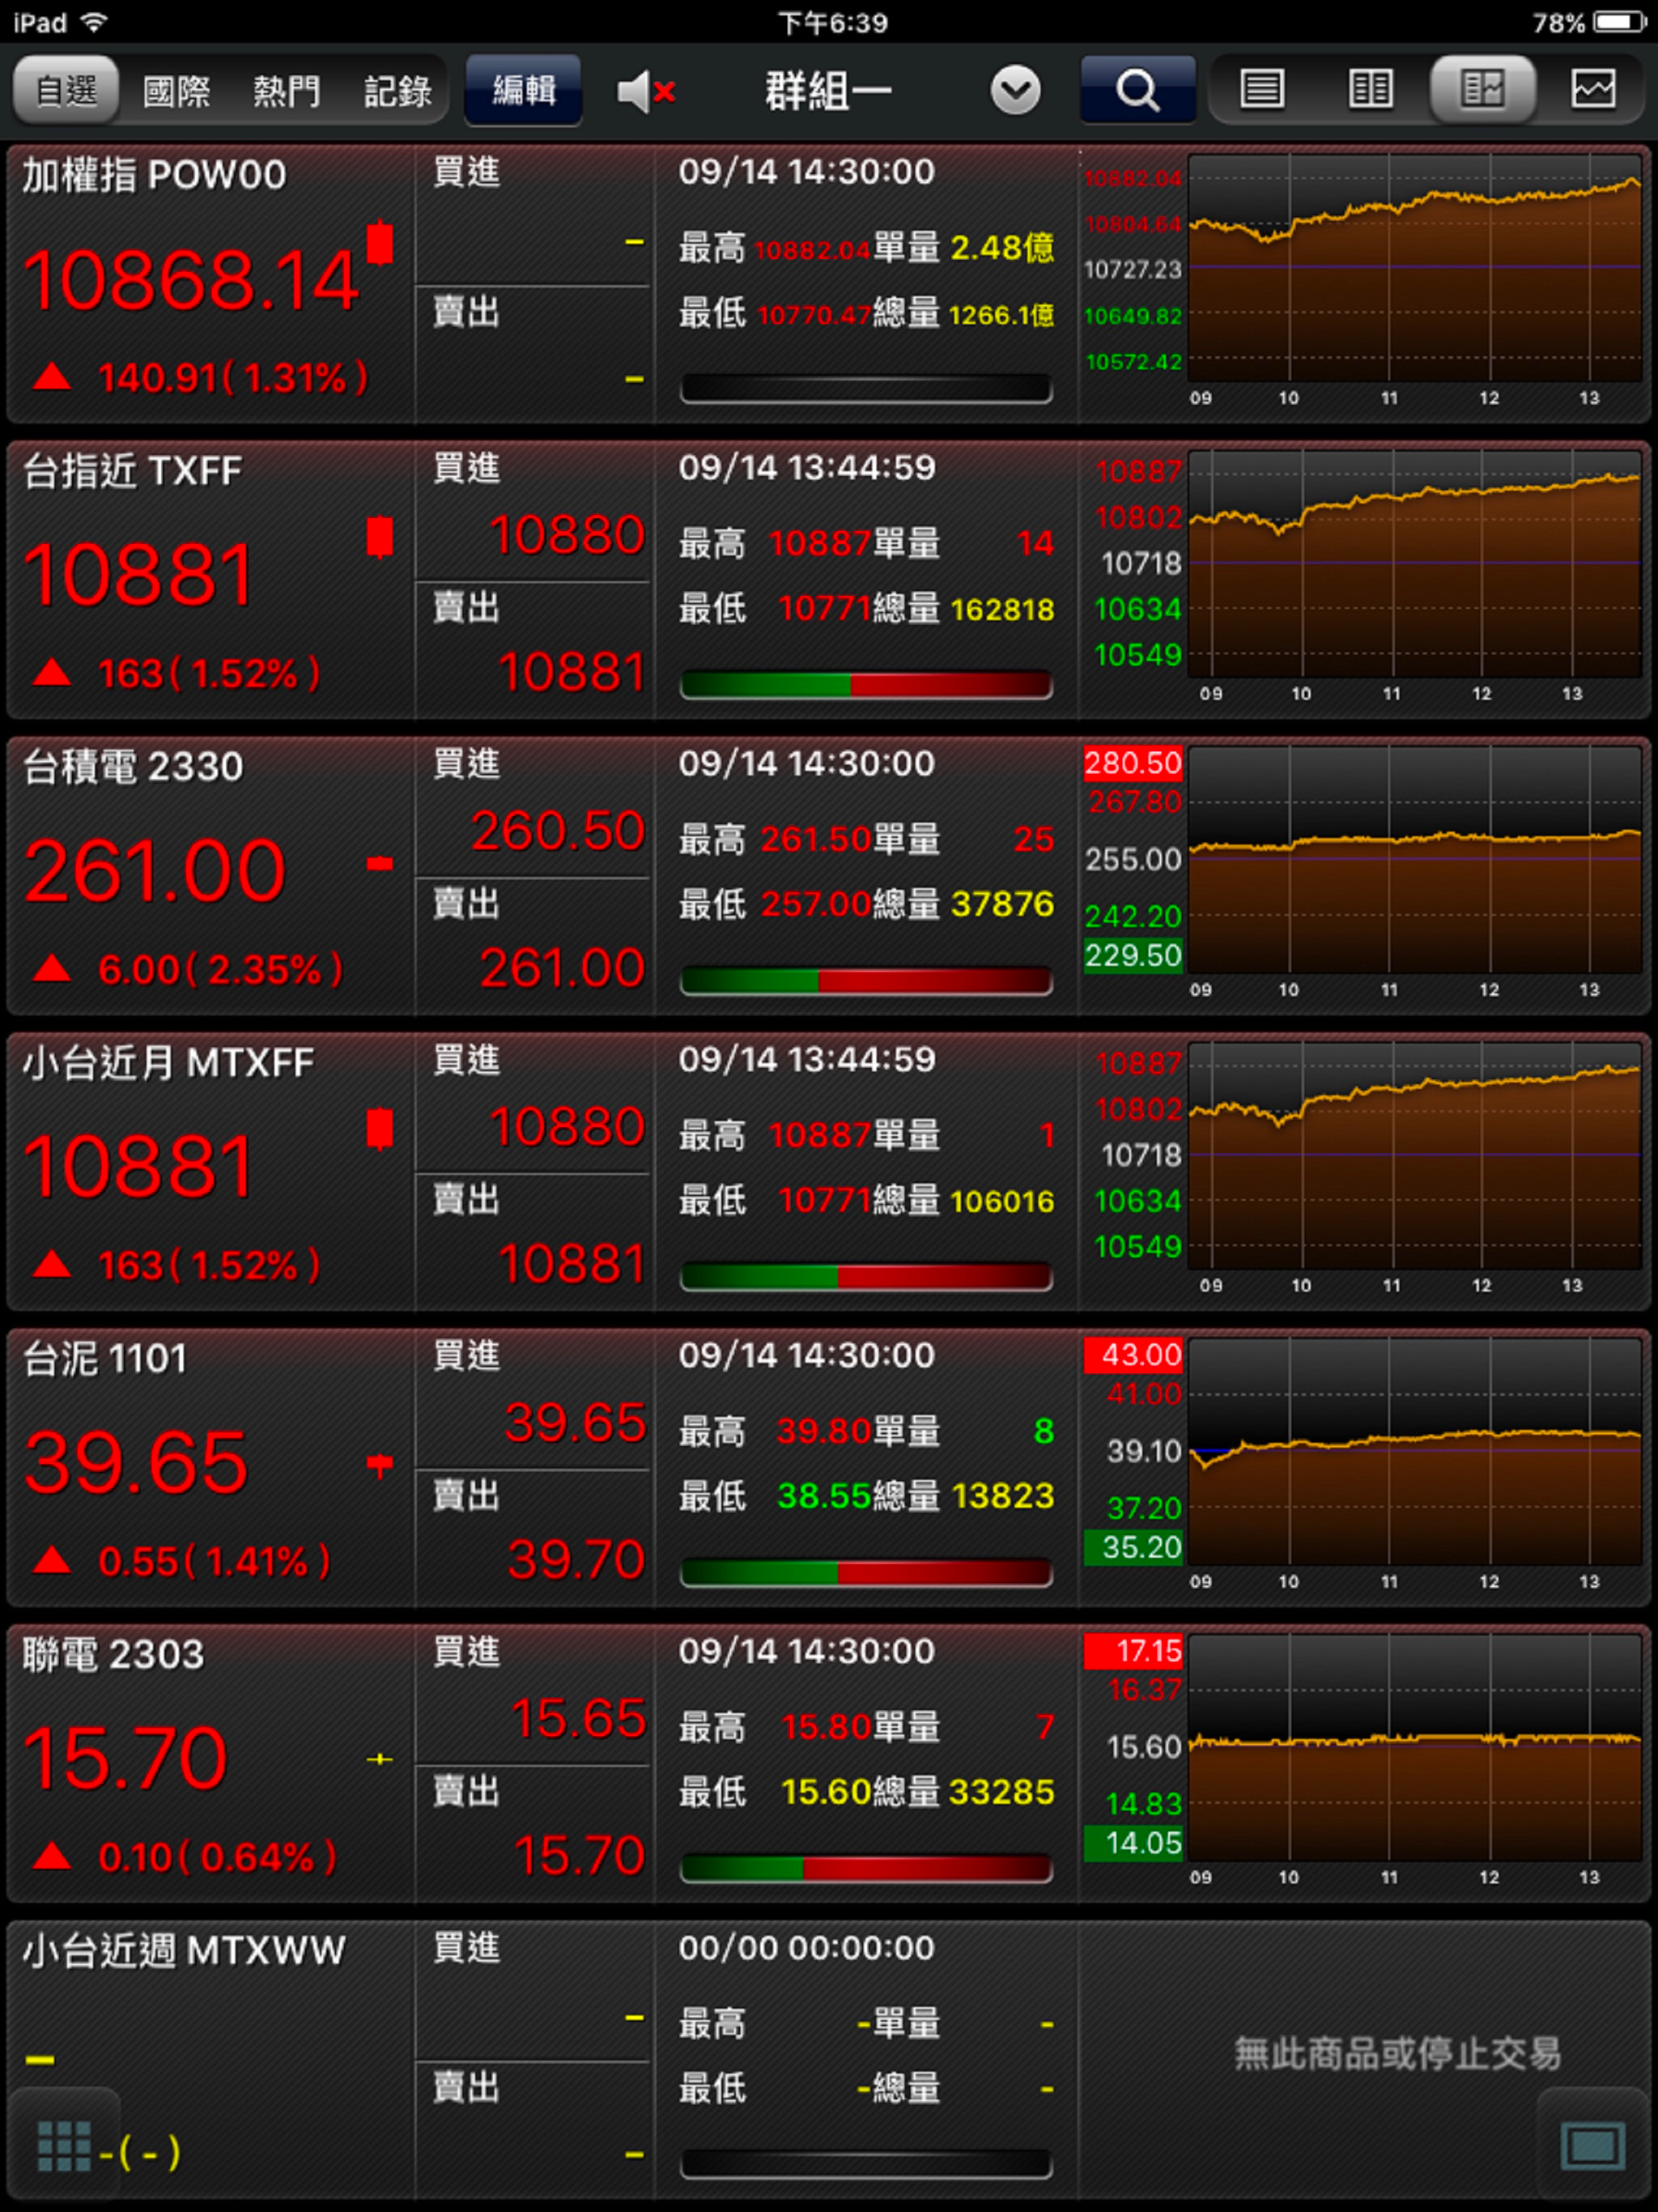Go to the 記錄 tab
This screenshot has height=2212, width=1658.
point(397,92)
